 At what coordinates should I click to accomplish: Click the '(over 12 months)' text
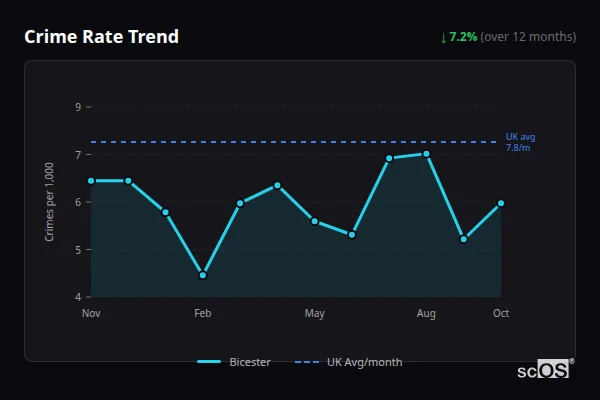(528, 37)
